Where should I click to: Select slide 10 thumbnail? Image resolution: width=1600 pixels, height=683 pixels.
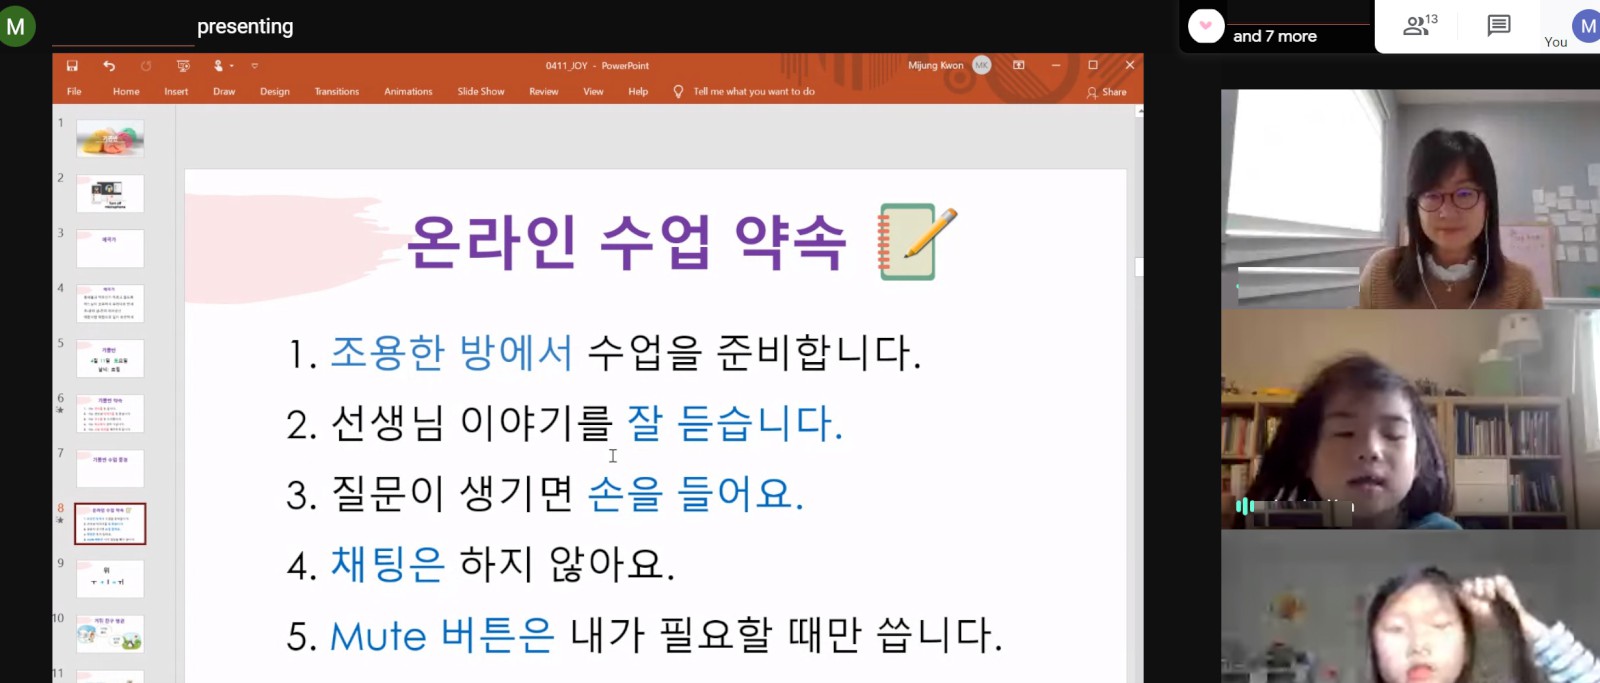tap(110, 634)
